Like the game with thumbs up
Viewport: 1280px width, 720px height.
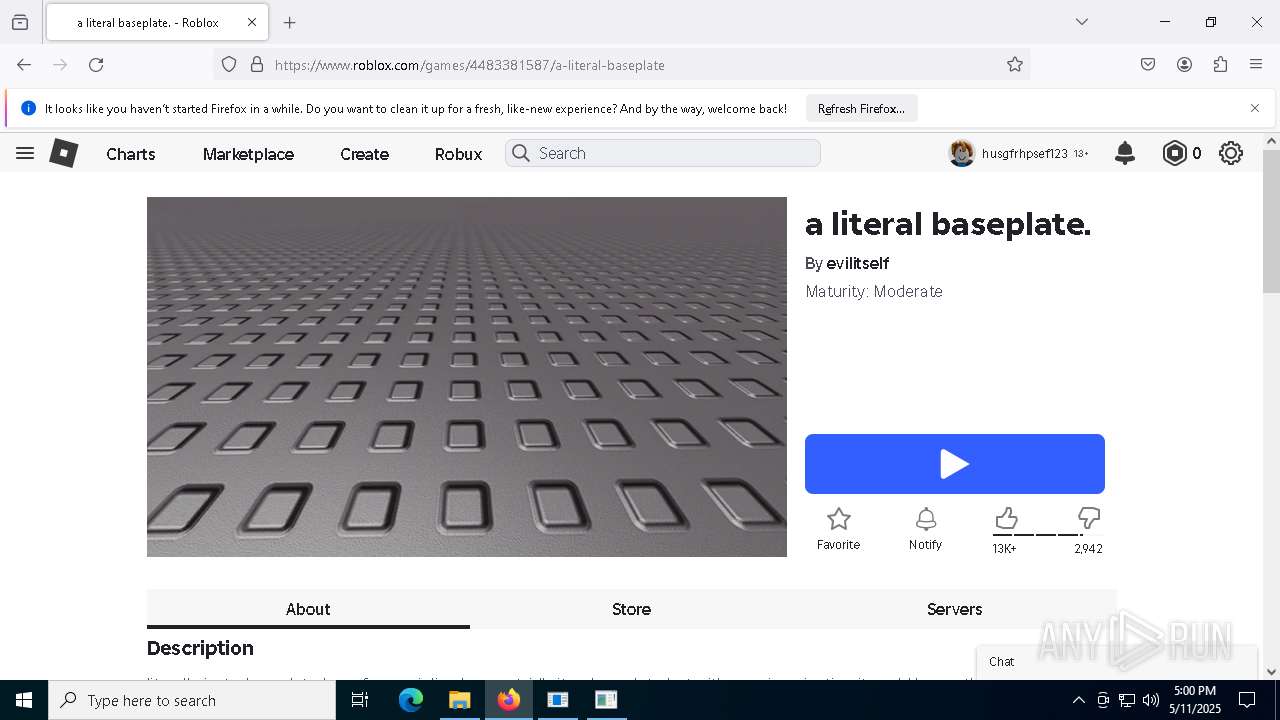1006,518
